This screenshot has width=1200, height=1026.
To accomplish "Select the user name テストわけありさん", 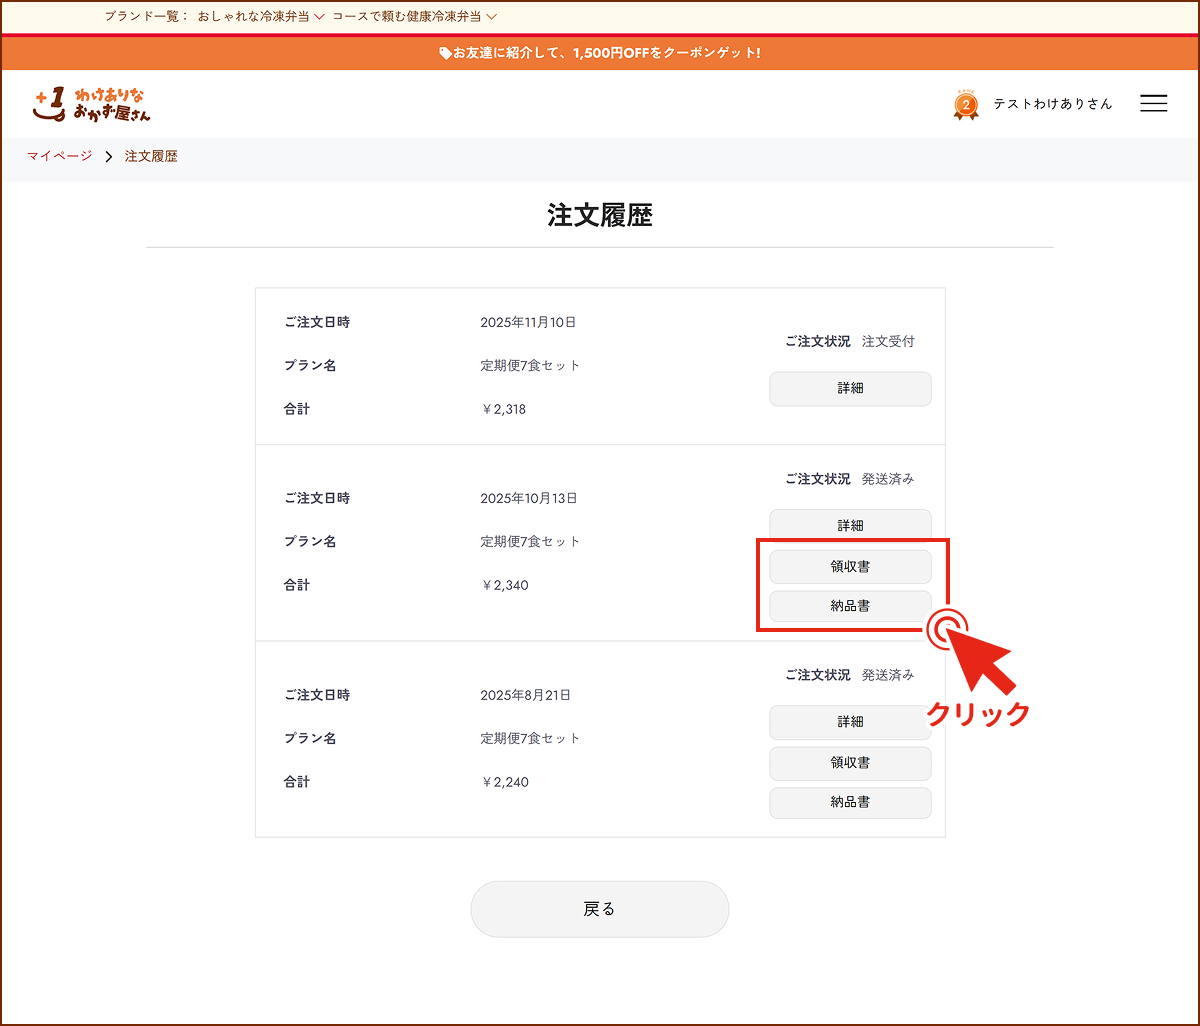I will (1052, 103).
